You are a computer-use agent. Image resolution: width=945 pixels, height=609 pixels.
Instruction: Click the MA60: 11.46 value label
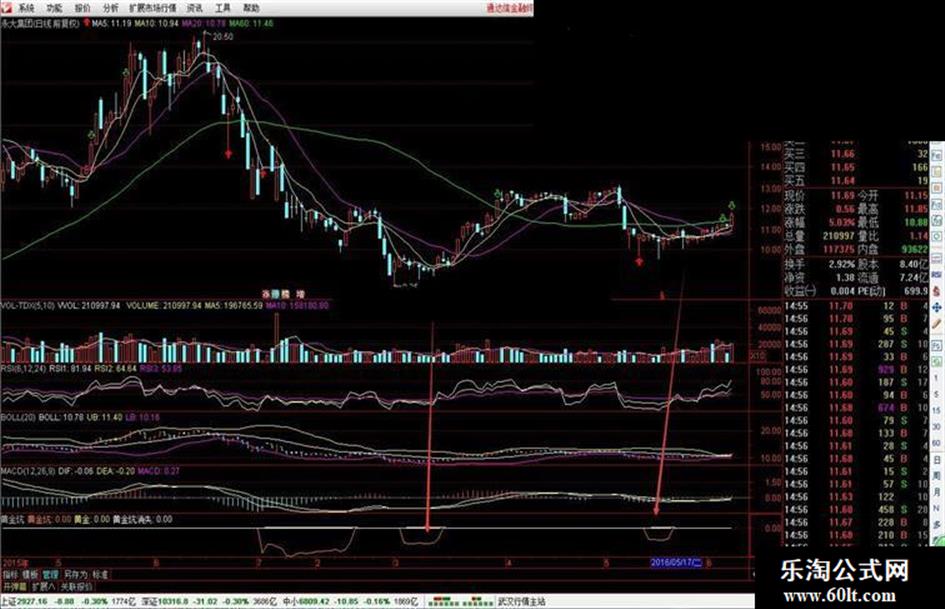[252, 24]
